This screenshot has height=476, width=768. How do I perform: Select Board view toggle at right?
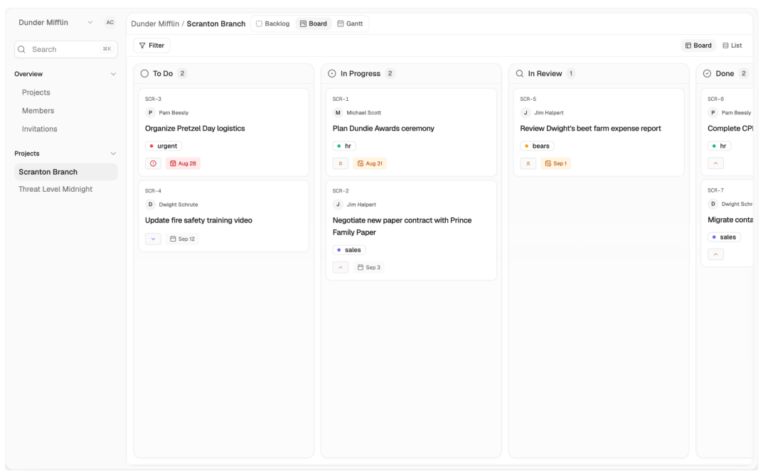click(x=698, y=46)
